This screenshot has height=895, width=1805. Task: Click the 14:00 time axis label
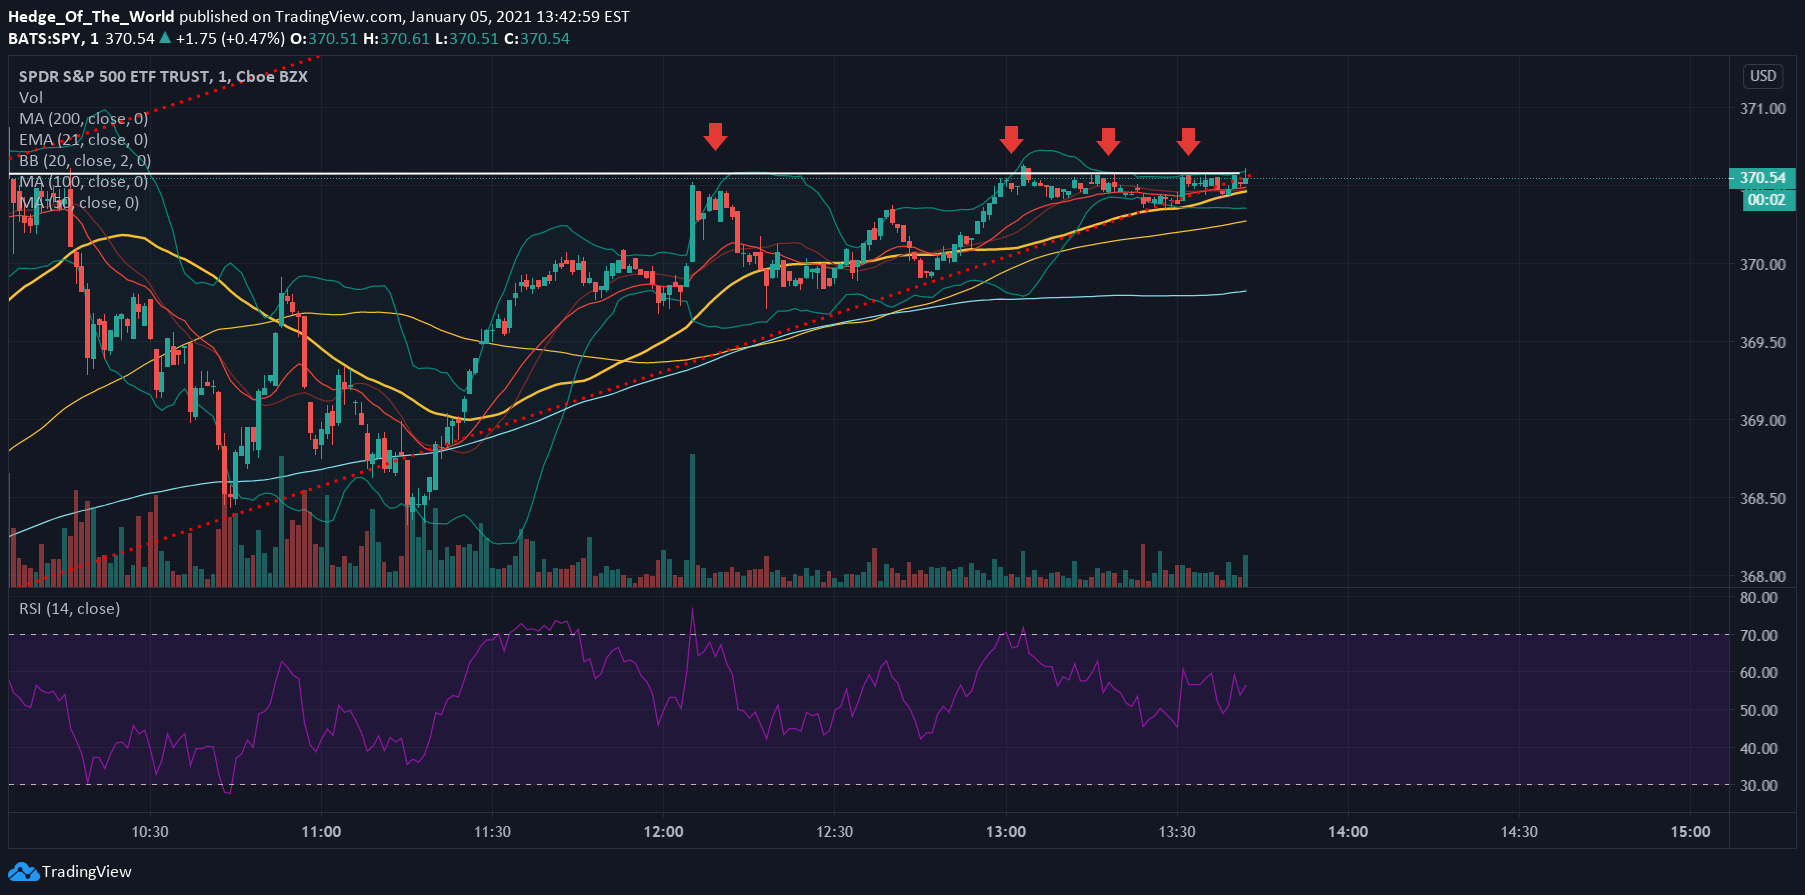[1348, 831]
